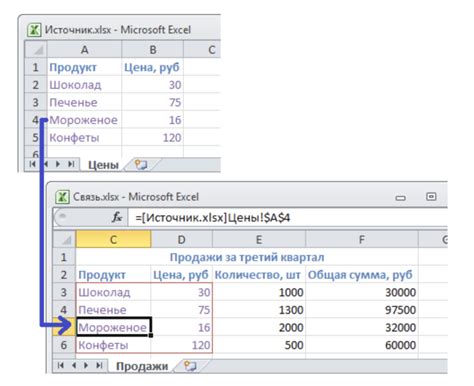Select column A header in Источник.xlsx
The image size is (474, 386).
tap(84, 50)
